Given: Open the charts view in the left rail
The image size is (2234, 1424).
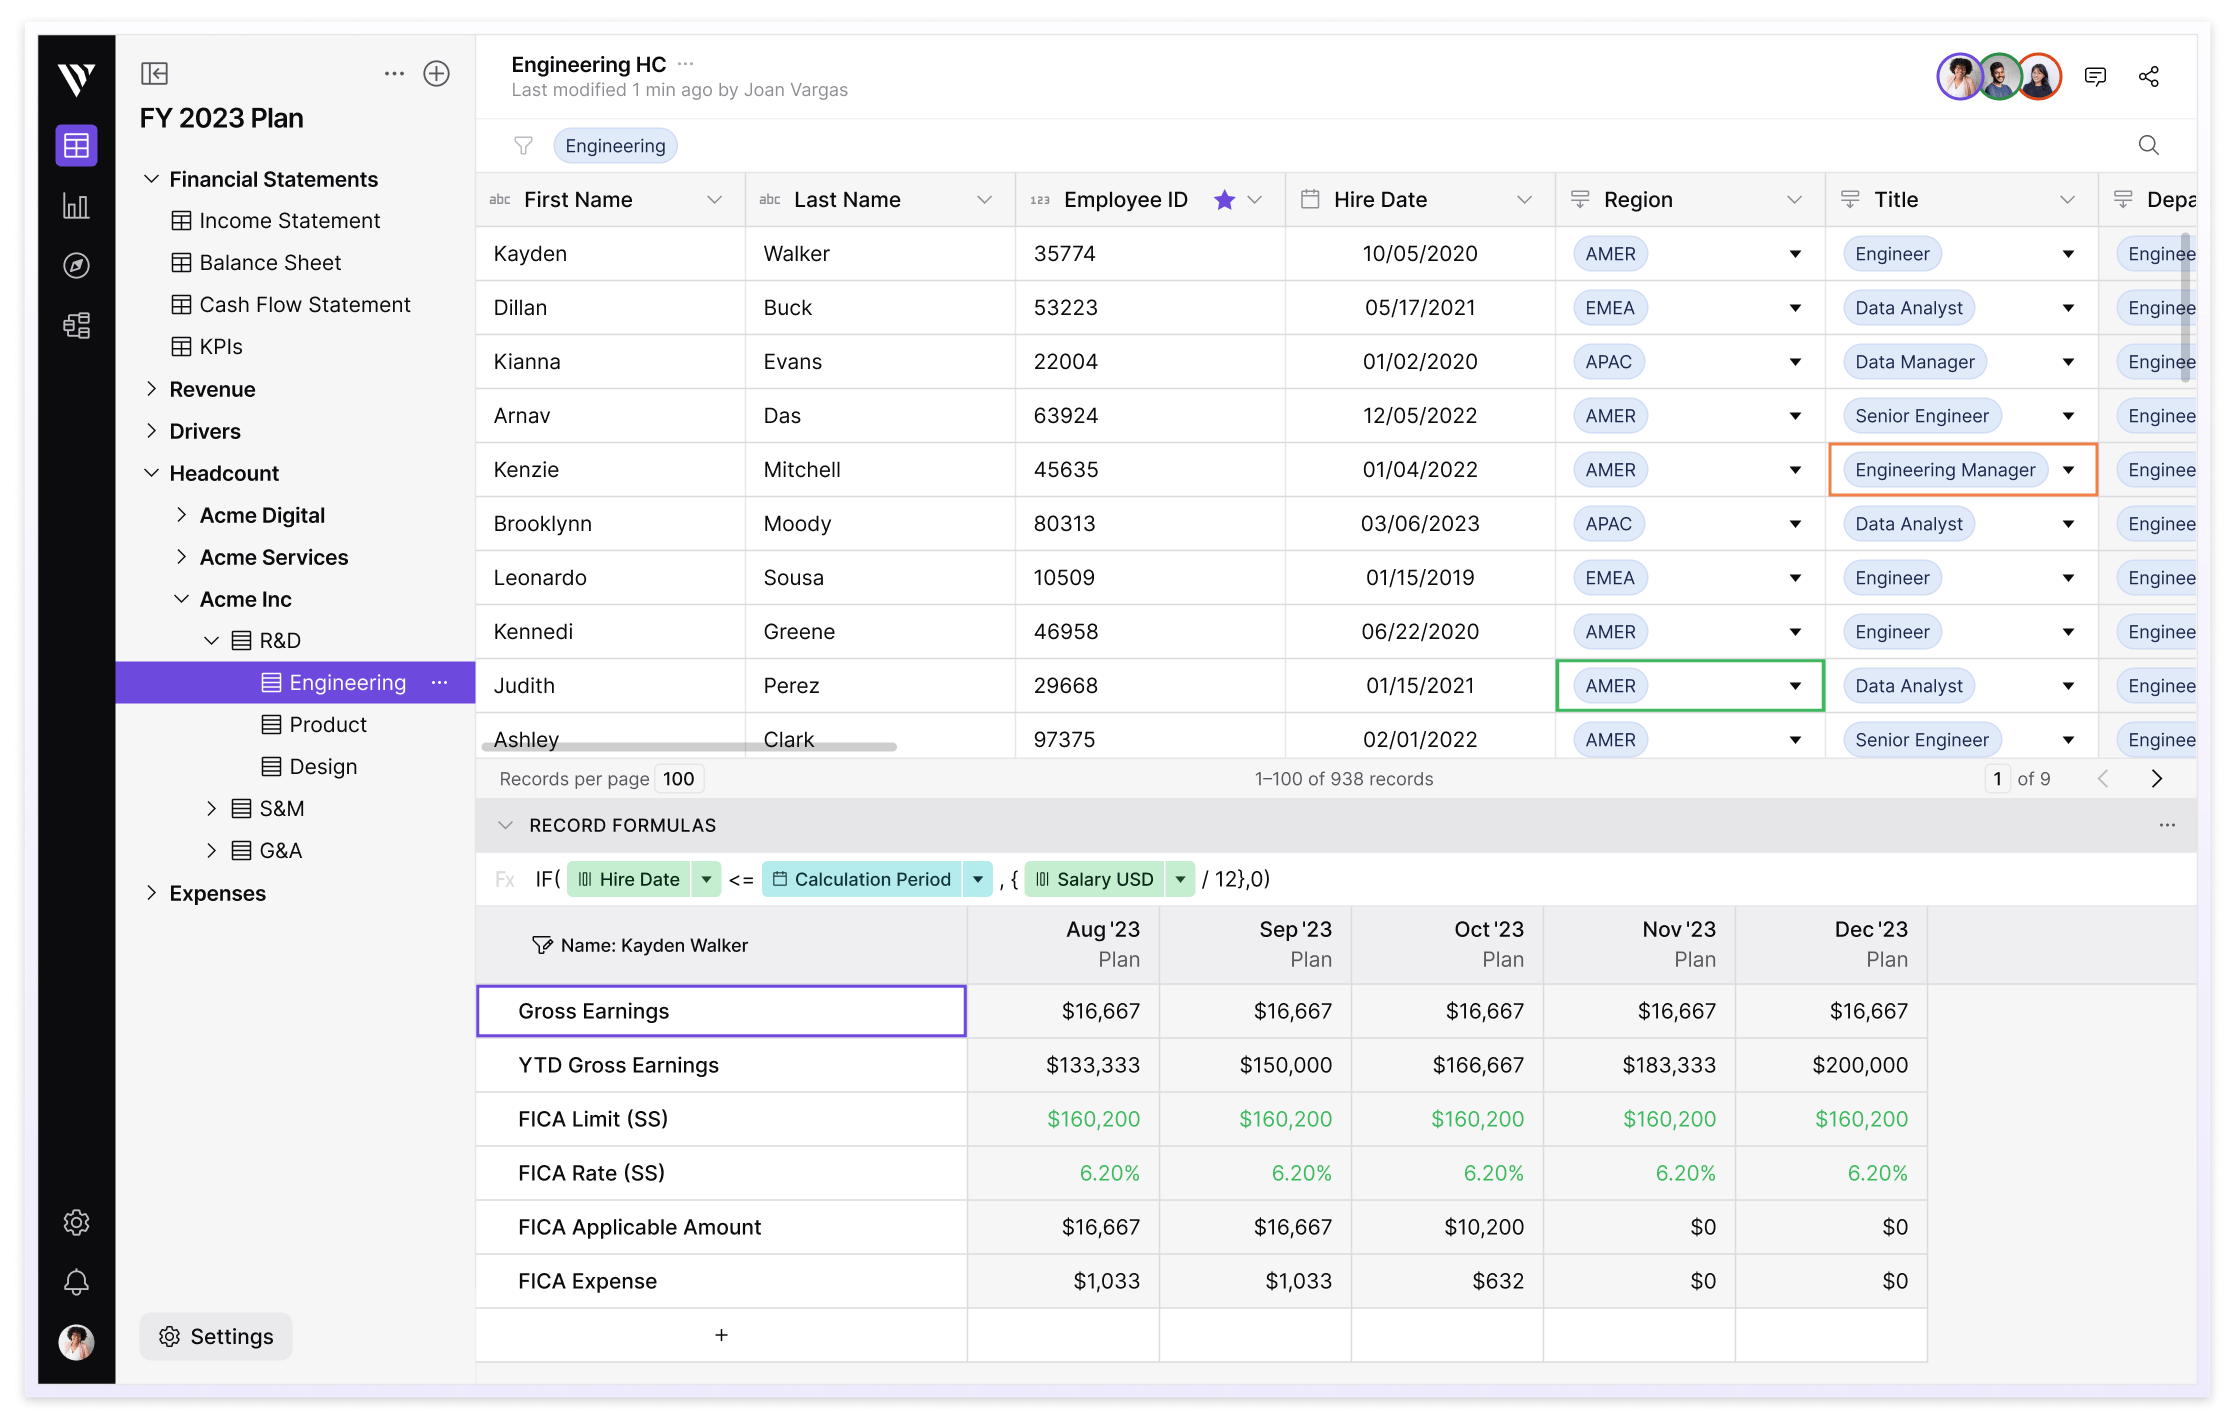Looking at the screenshot, I should (76, 206).
